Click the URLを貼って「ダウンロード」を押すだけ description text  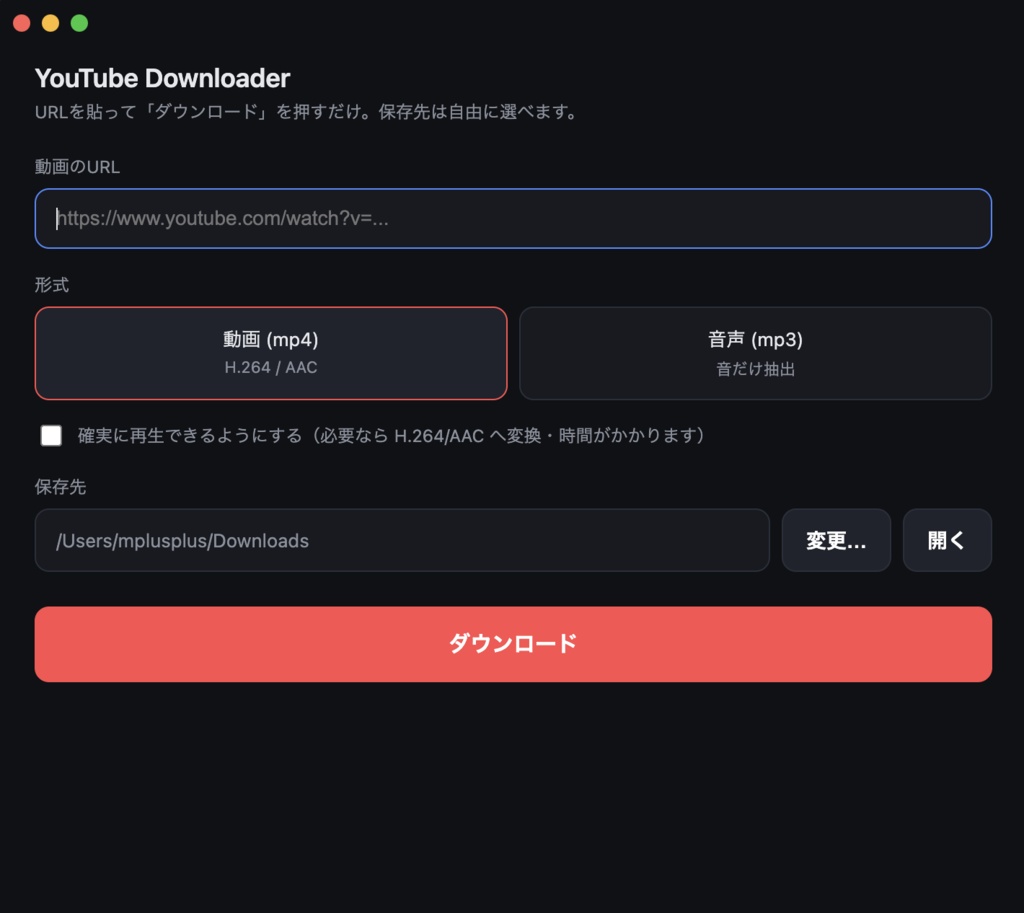pos(307,112)
